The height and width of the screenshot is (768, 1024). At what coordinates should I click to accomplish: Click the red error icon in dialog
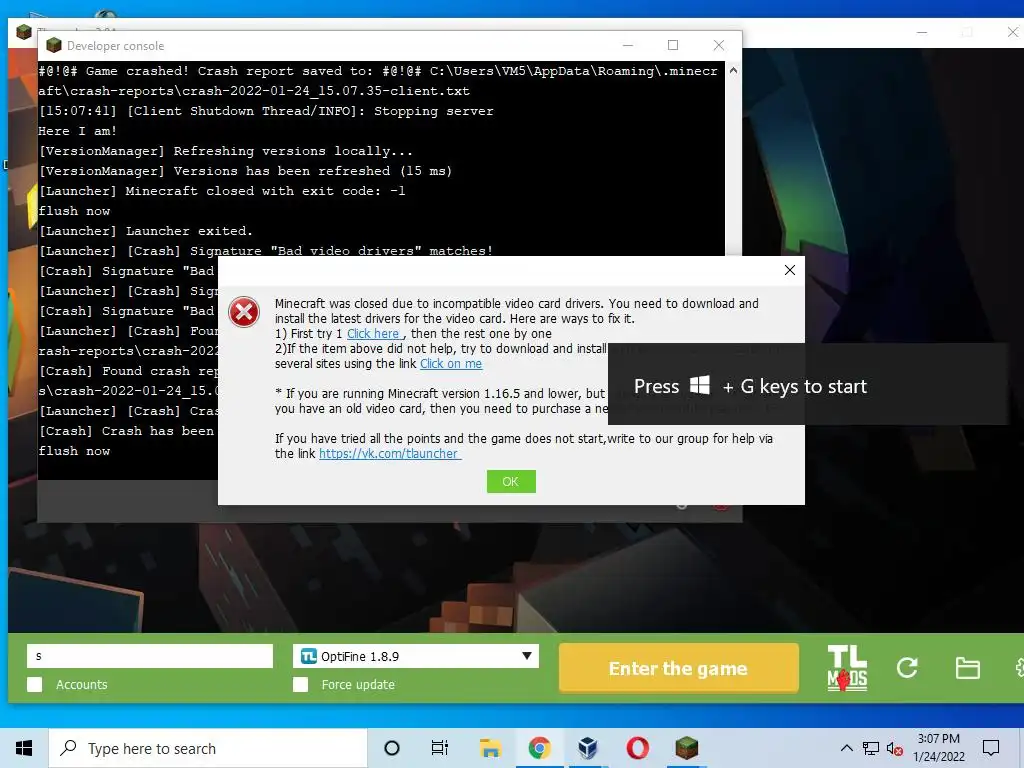pos(244,312)
